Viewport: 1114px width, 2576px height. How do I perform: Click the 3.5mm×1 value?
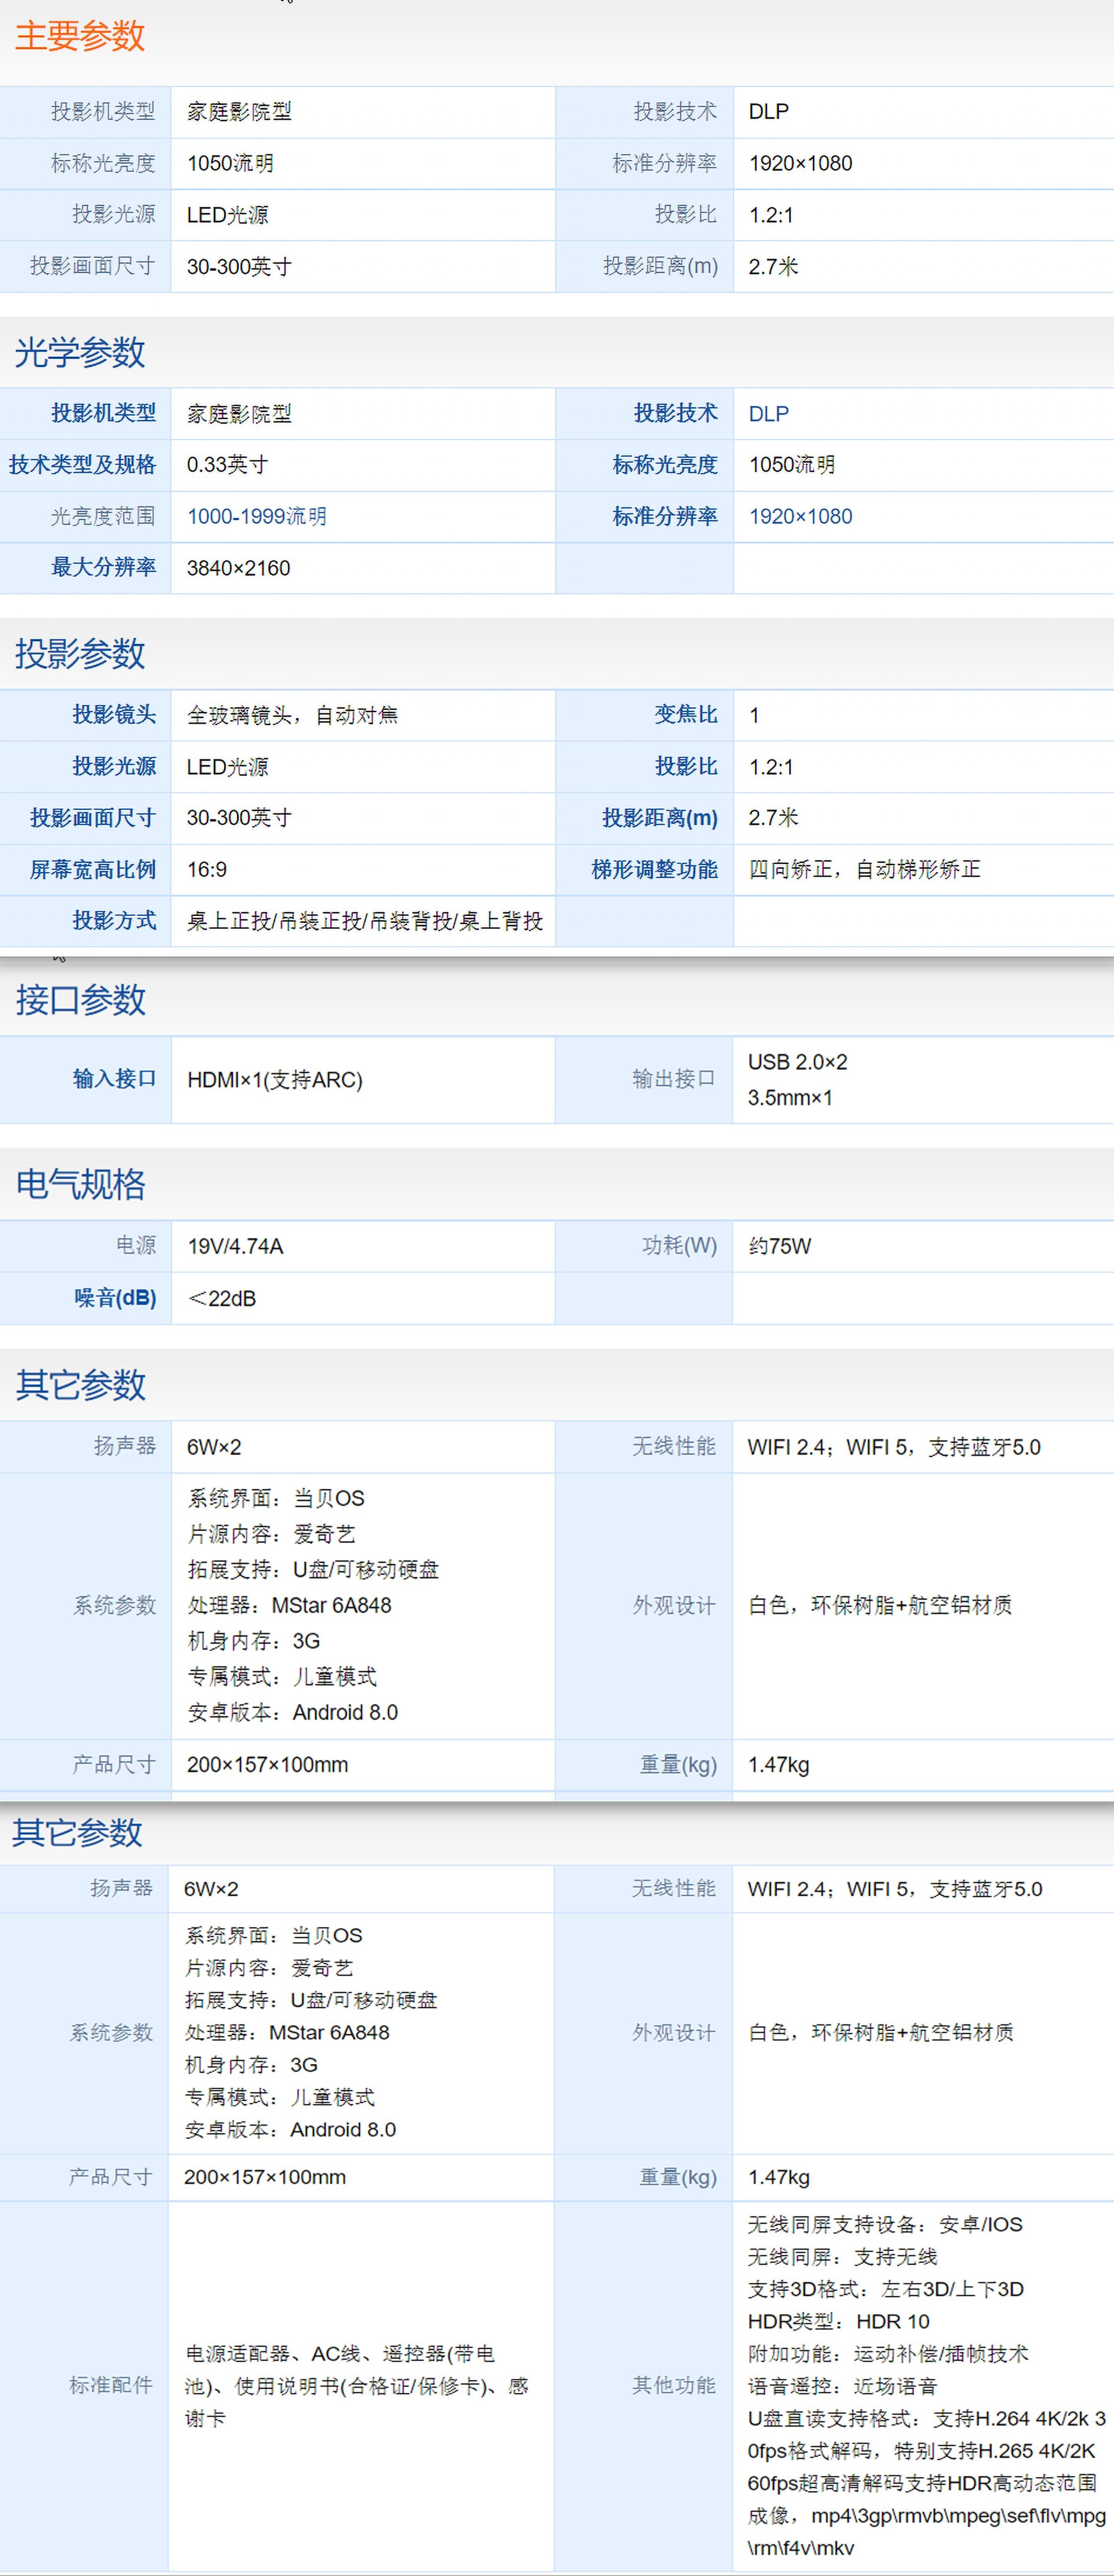click(x=790, y=1098)
